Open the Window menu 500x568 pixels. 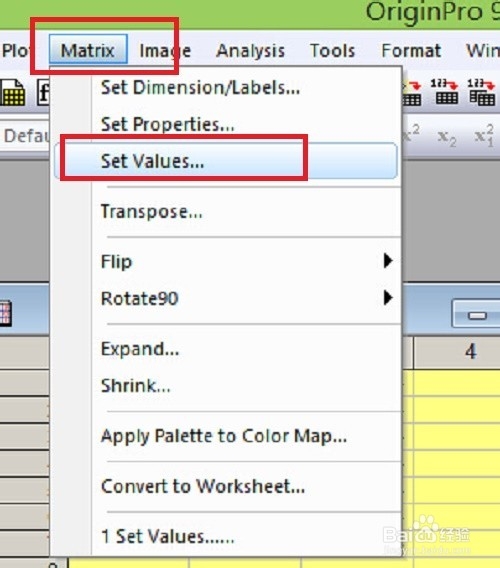[x=483, y=50]
